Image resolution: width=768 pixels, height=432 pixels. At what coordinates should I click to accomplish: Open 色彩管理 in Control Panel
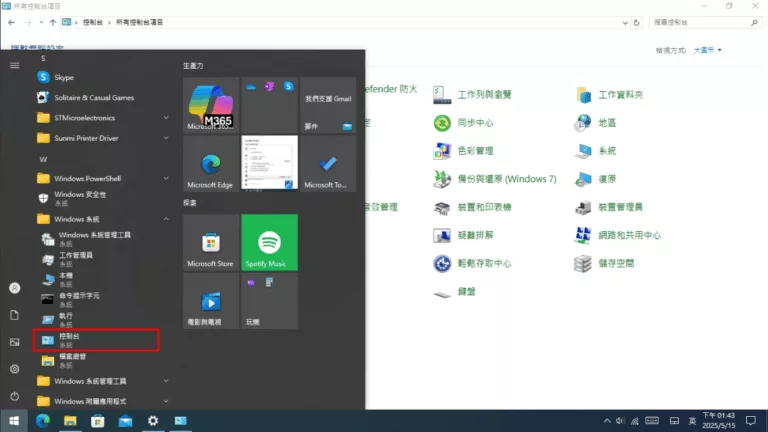475,151
